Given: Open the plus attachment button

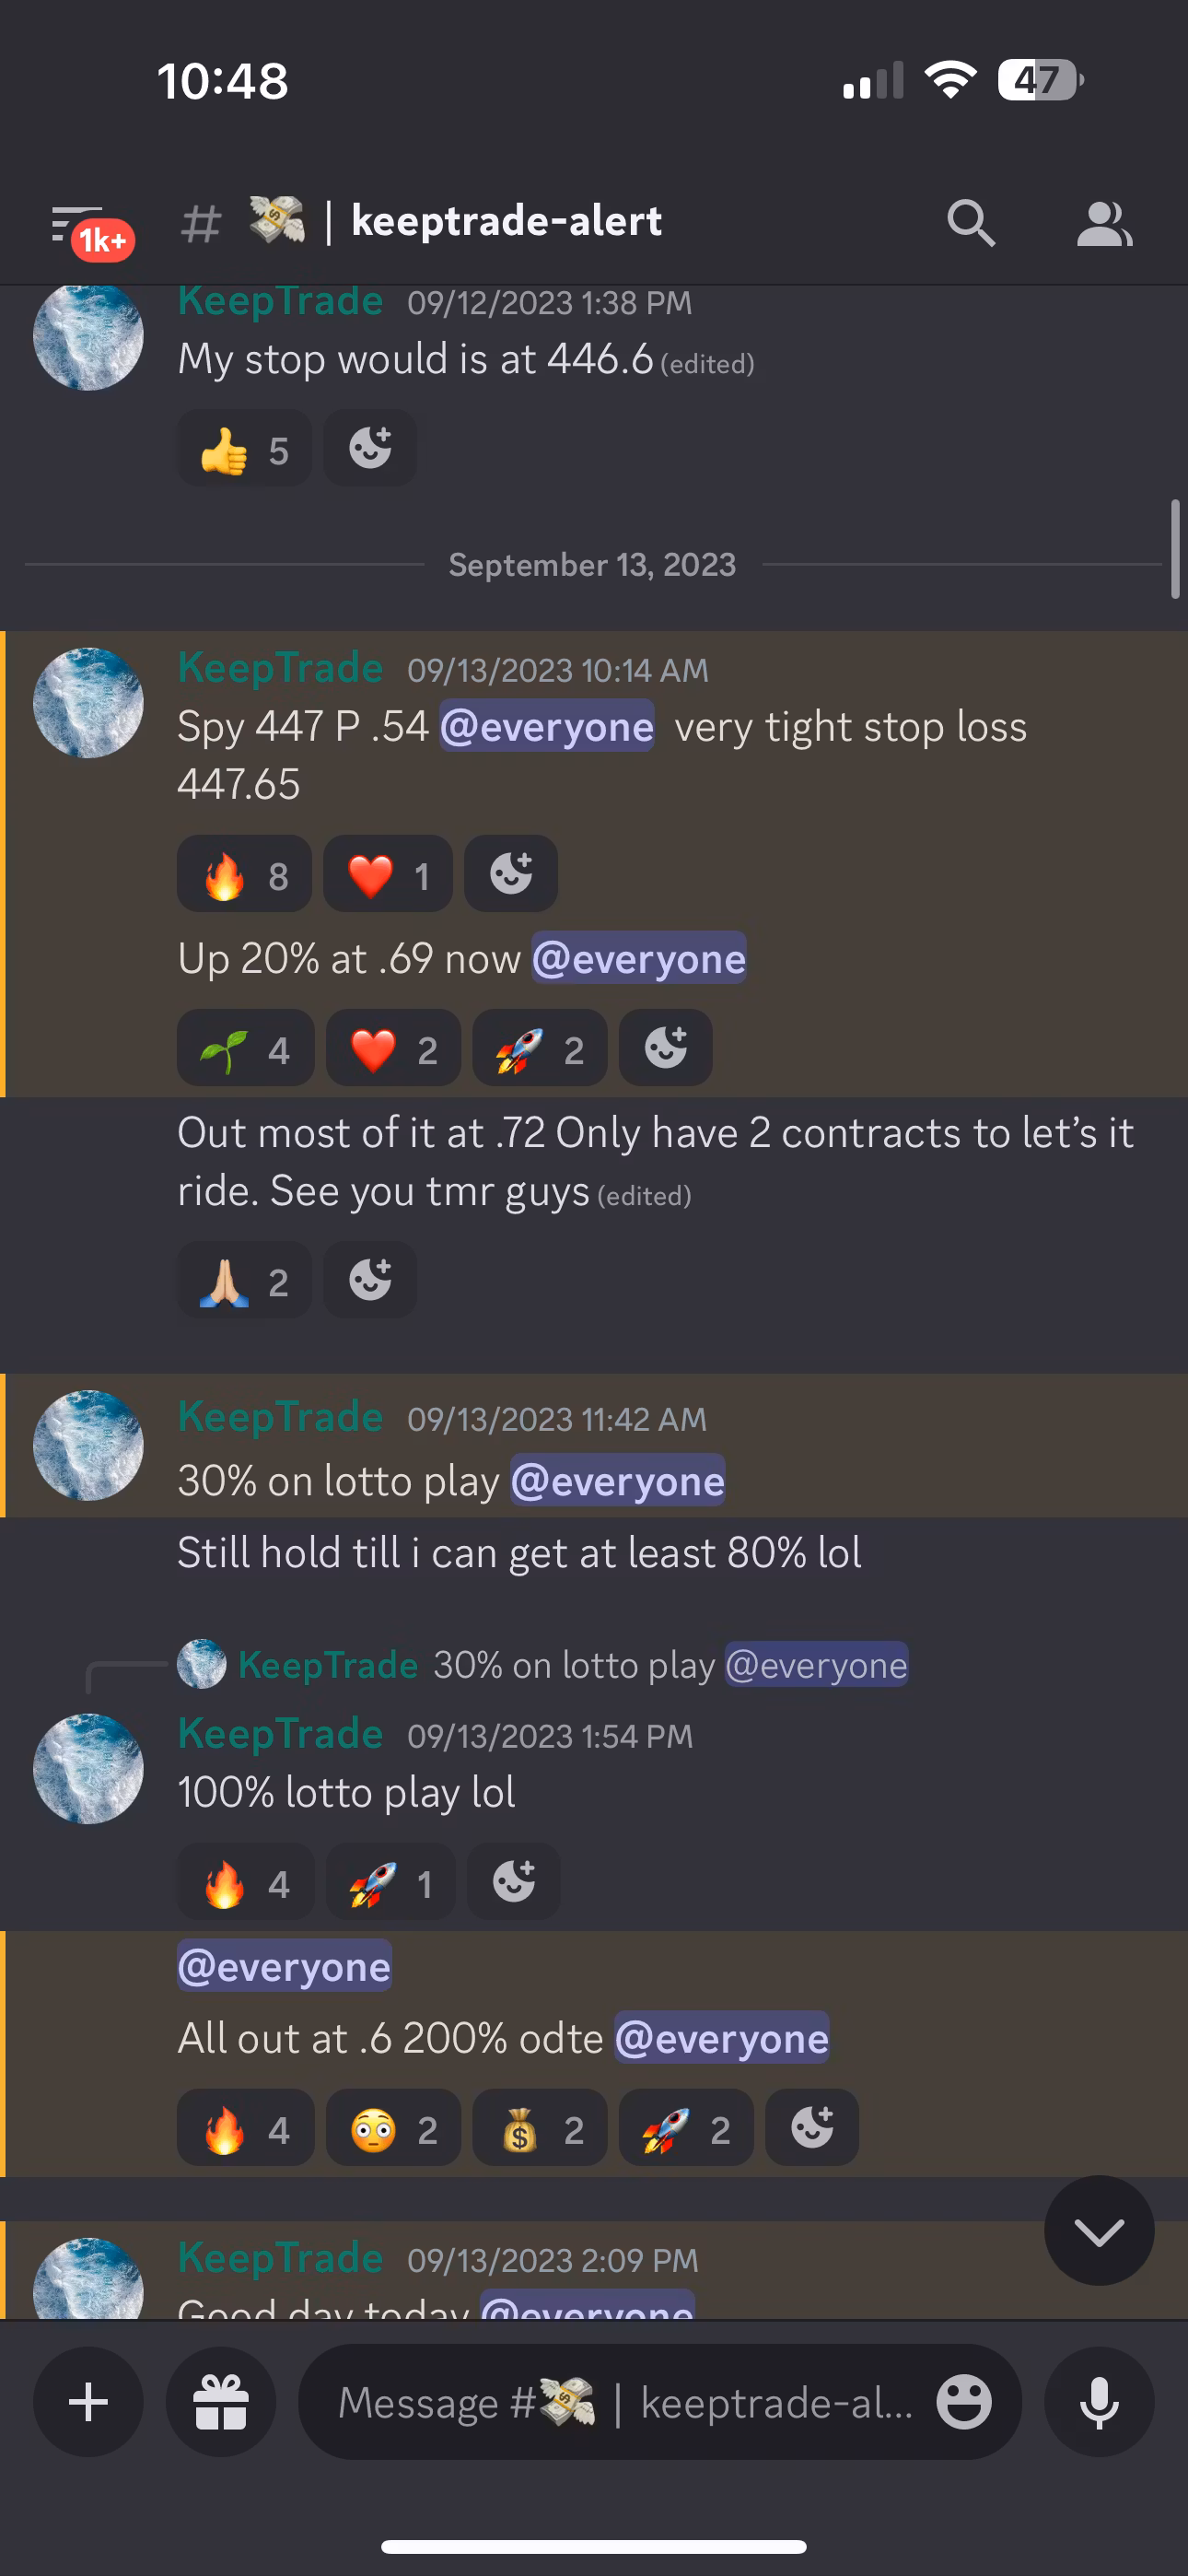Looking at the screenshot, I should 88,2402.
